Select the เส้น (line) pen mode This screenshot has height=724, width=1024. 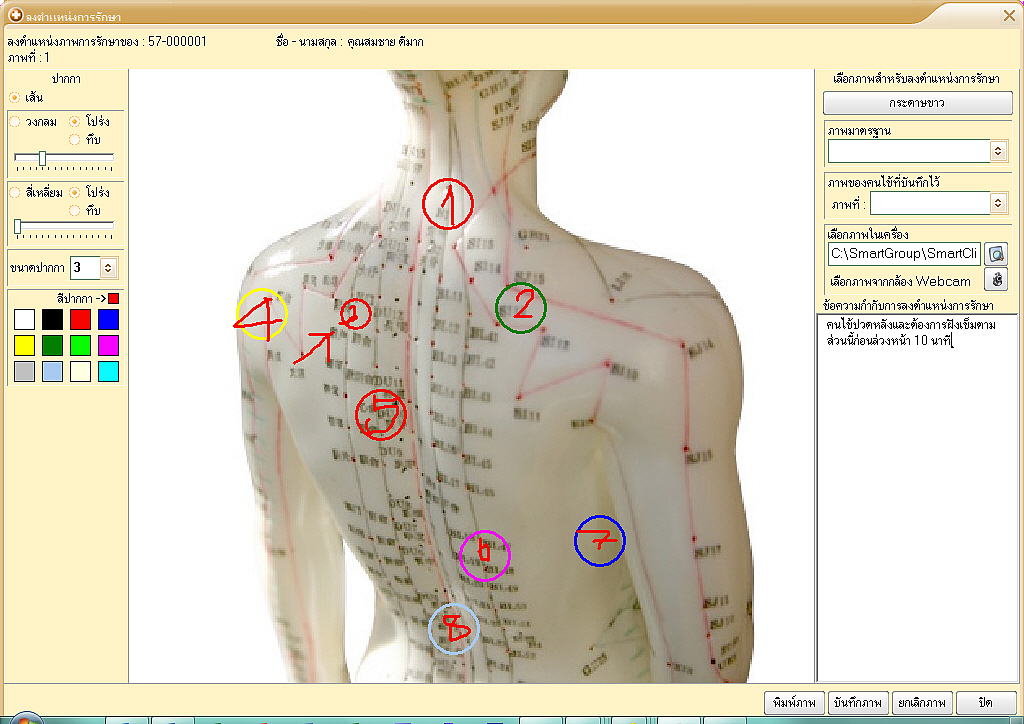(x=14, y=98)
